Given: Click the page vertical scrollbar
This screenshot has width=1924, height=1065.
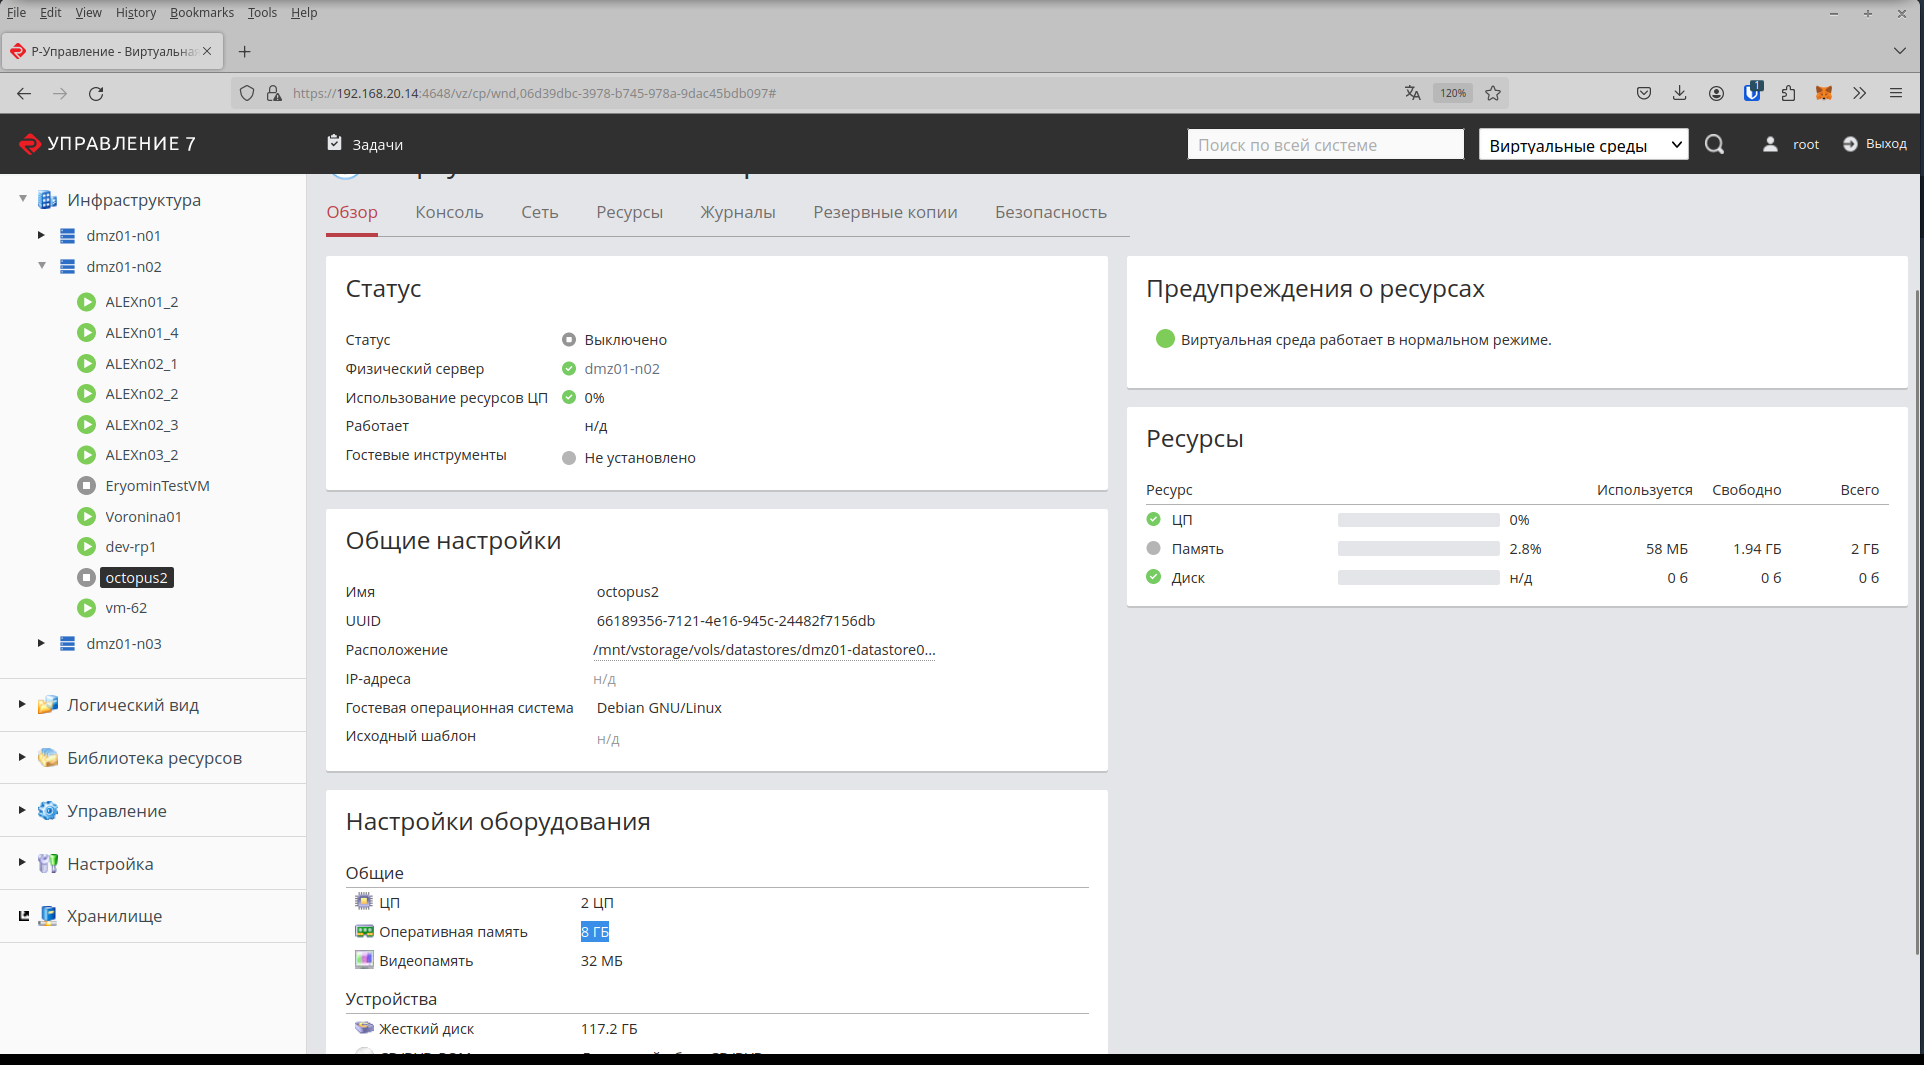Looking at the screenshot, I should 1917,620.
